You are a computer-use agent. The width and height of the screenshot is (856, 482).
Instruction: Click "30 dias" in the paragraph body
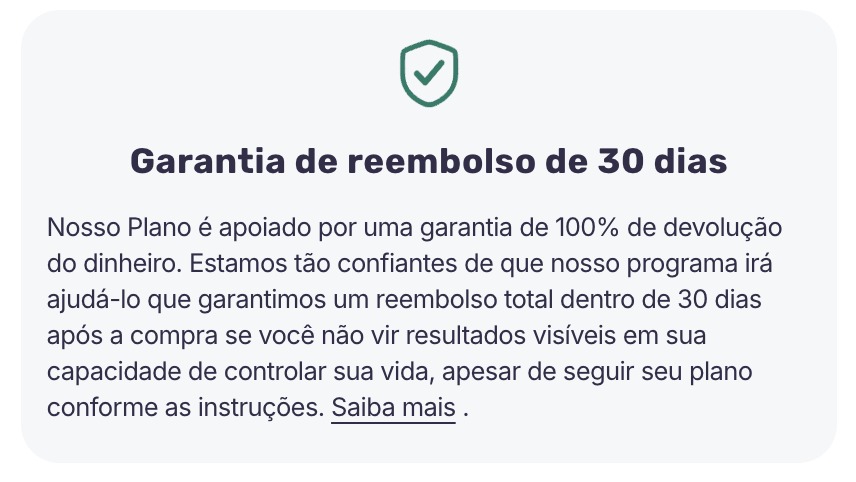720,300
